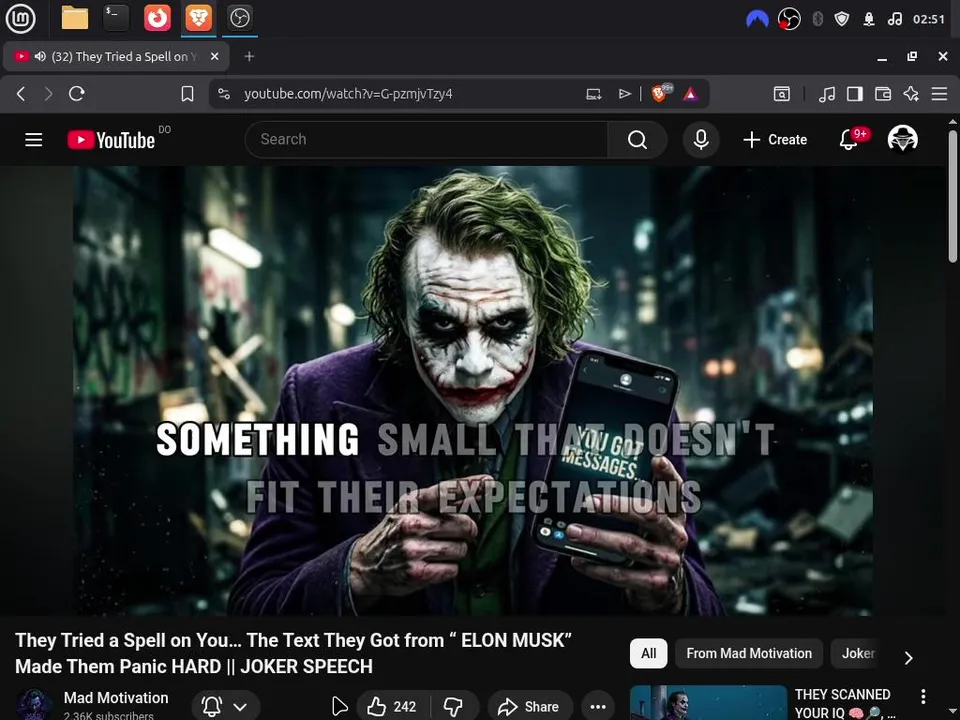This screenshot has height=720, width=960.
Task: Share this video
Action: (530, 707)
